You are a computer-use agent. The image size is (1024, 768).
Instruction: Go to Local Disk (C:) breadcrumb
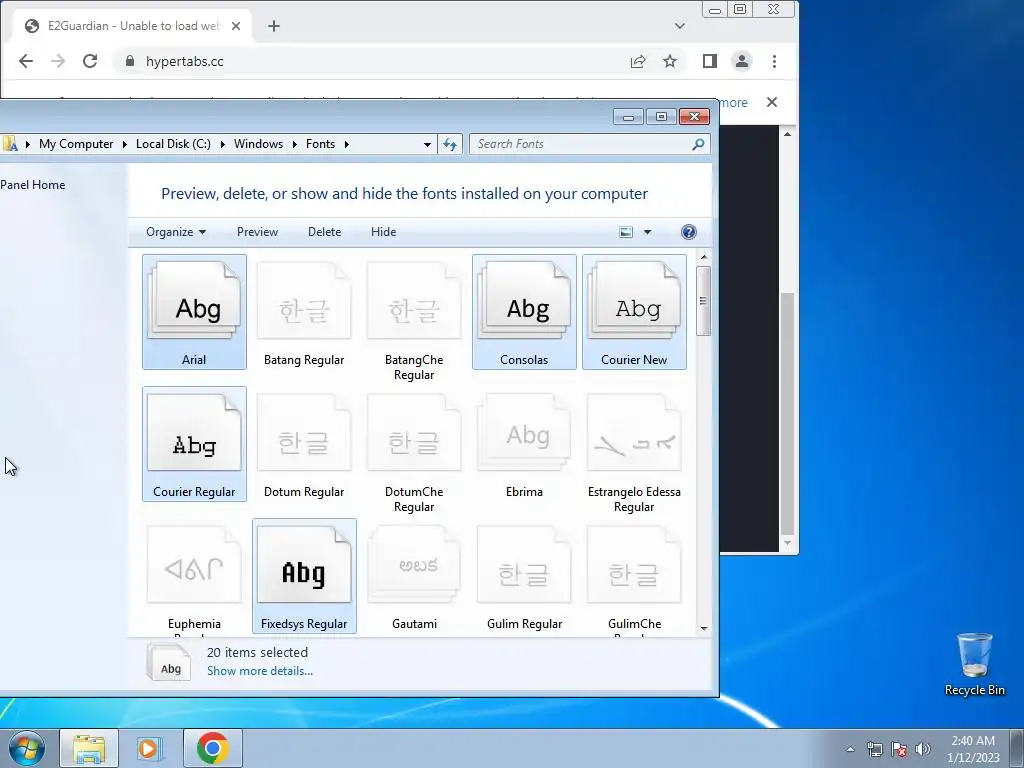tap(173, 144)
